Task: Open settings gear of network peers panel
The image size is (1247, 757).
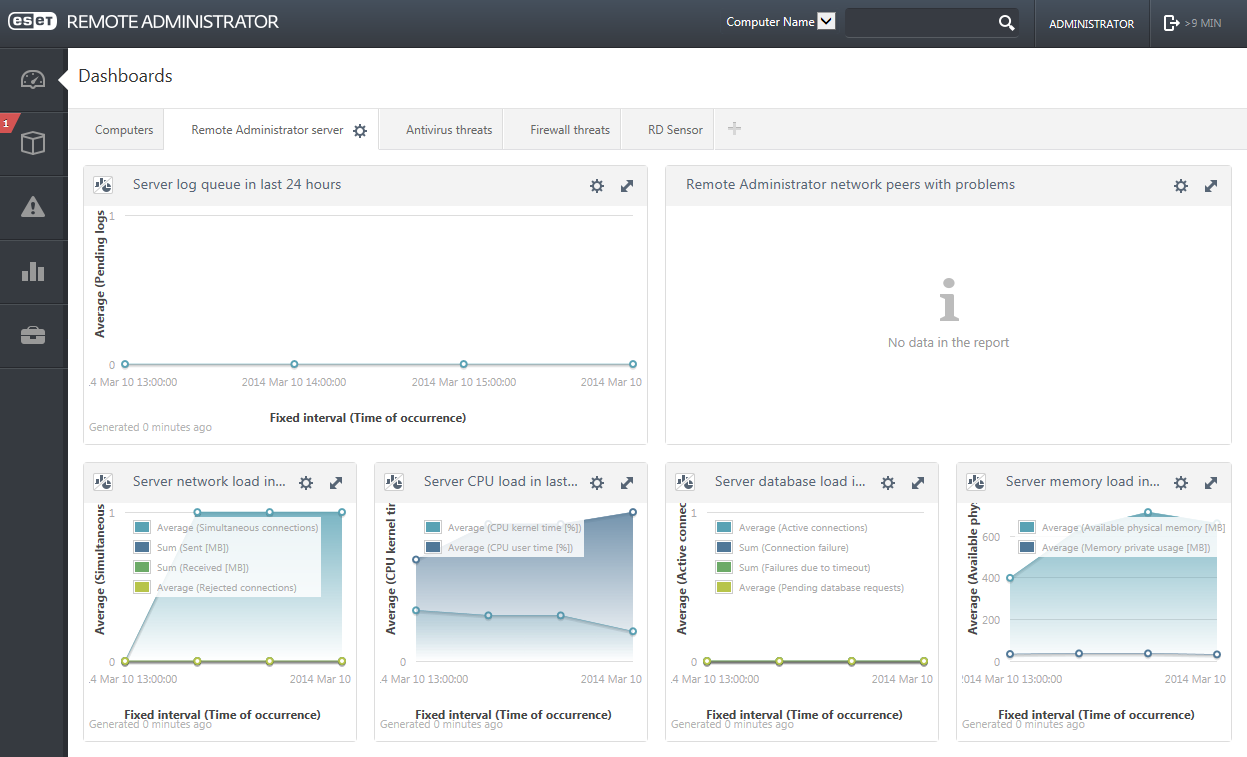Action: 1181,186
